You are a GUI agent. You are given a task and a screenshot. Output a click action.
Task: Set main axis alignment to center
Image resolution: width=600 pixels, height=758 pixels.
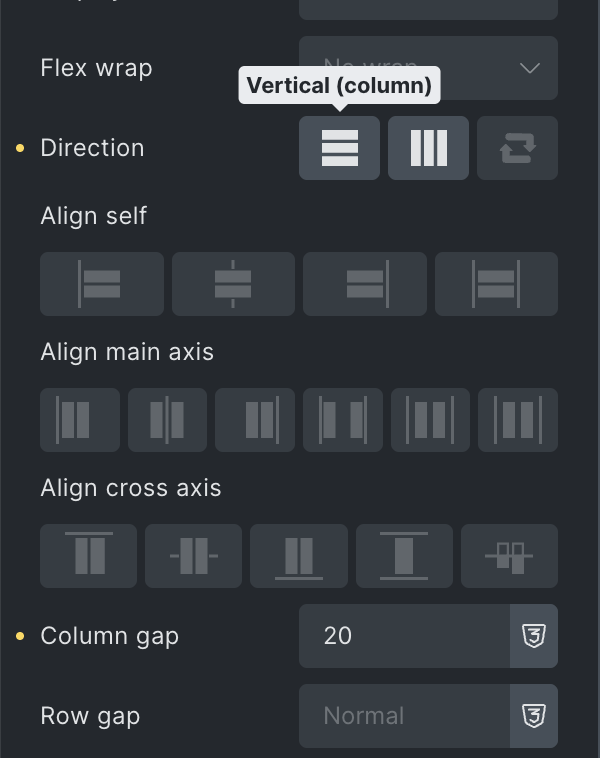pos(167,420)
